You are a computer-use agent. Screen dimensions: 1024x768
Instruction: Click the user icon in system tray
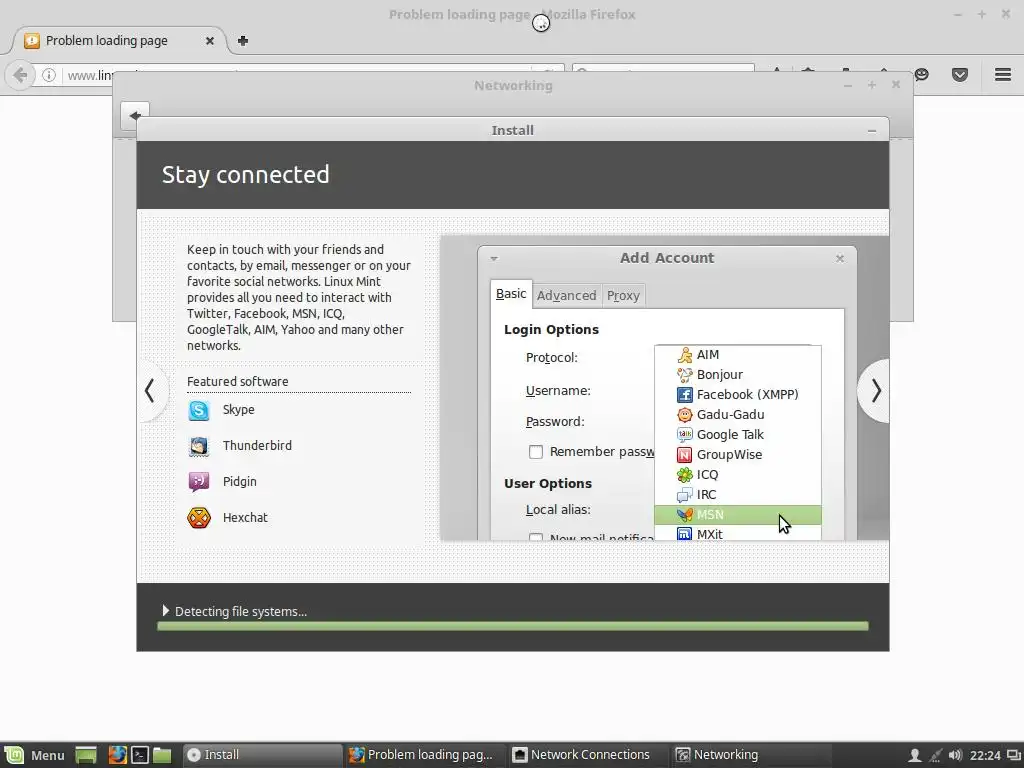(x=915, y=755)
